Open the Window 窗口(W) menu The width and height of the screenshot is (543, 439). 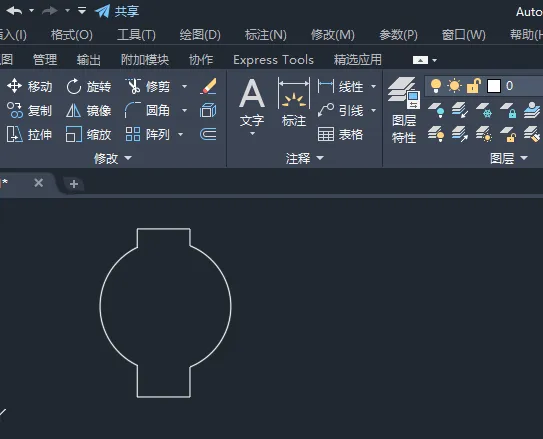pos(463,35)
